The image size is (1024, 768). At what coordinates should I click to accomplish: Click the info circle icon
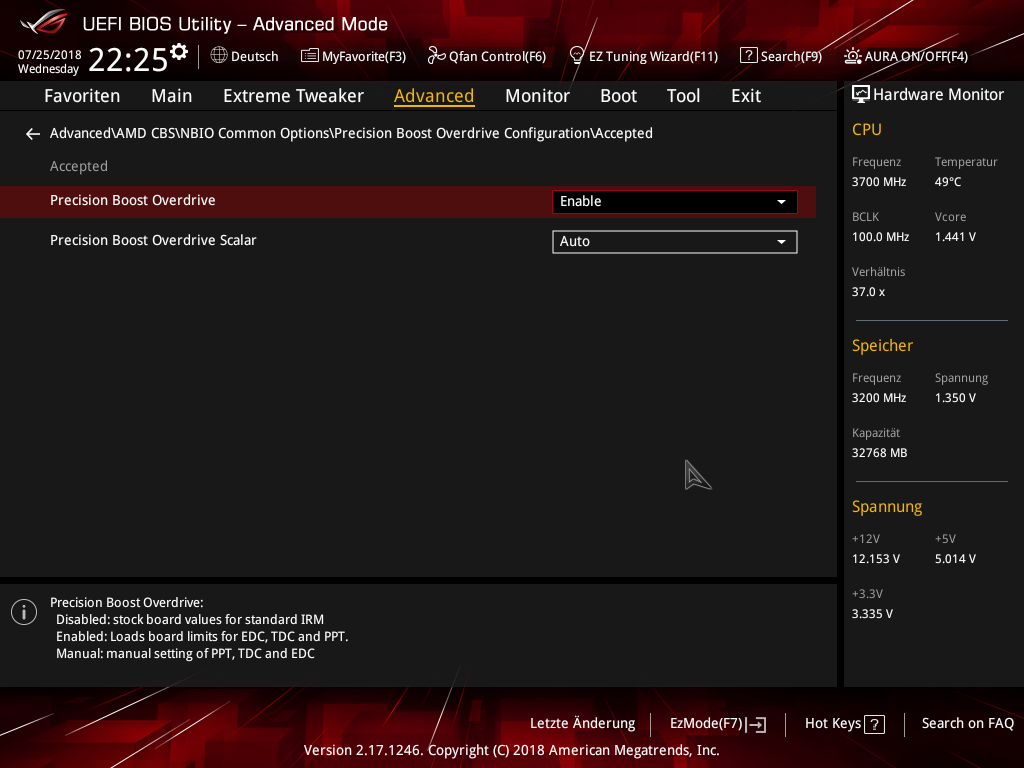click(24, 612)
